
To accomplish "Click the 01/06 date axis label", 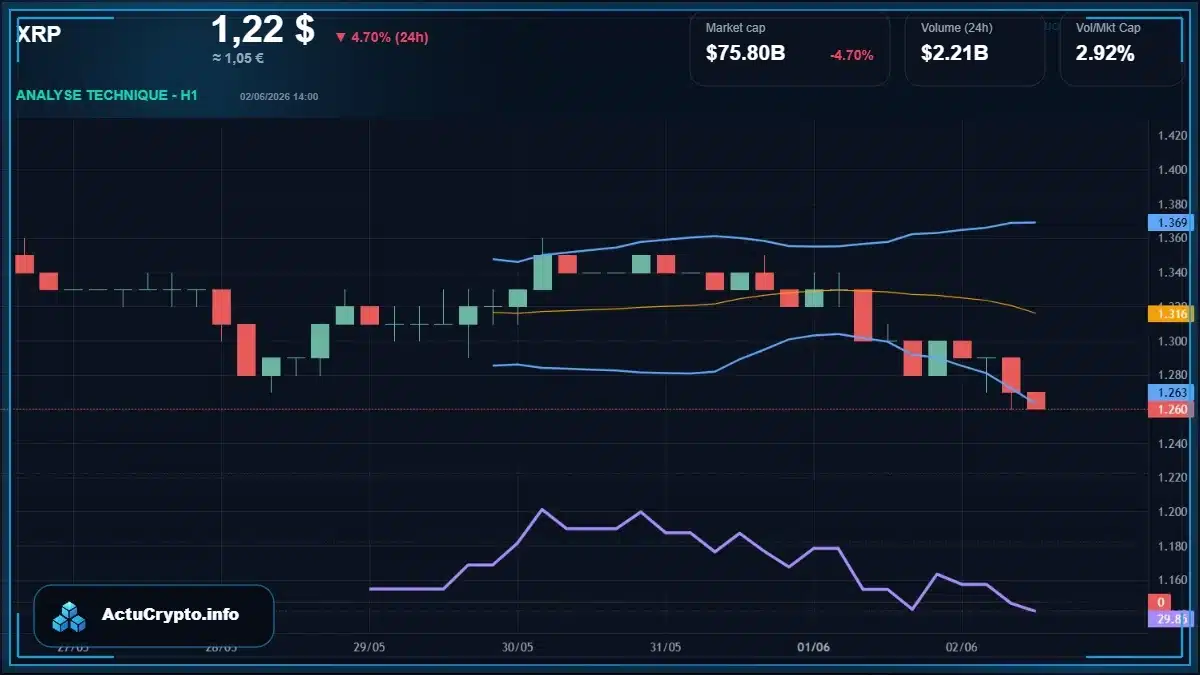I will pos(813,647).
